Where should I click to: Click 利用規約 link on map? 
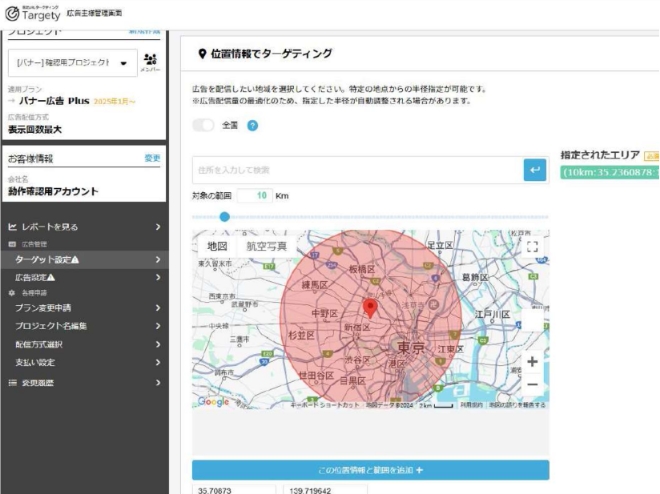pos(471,405)
